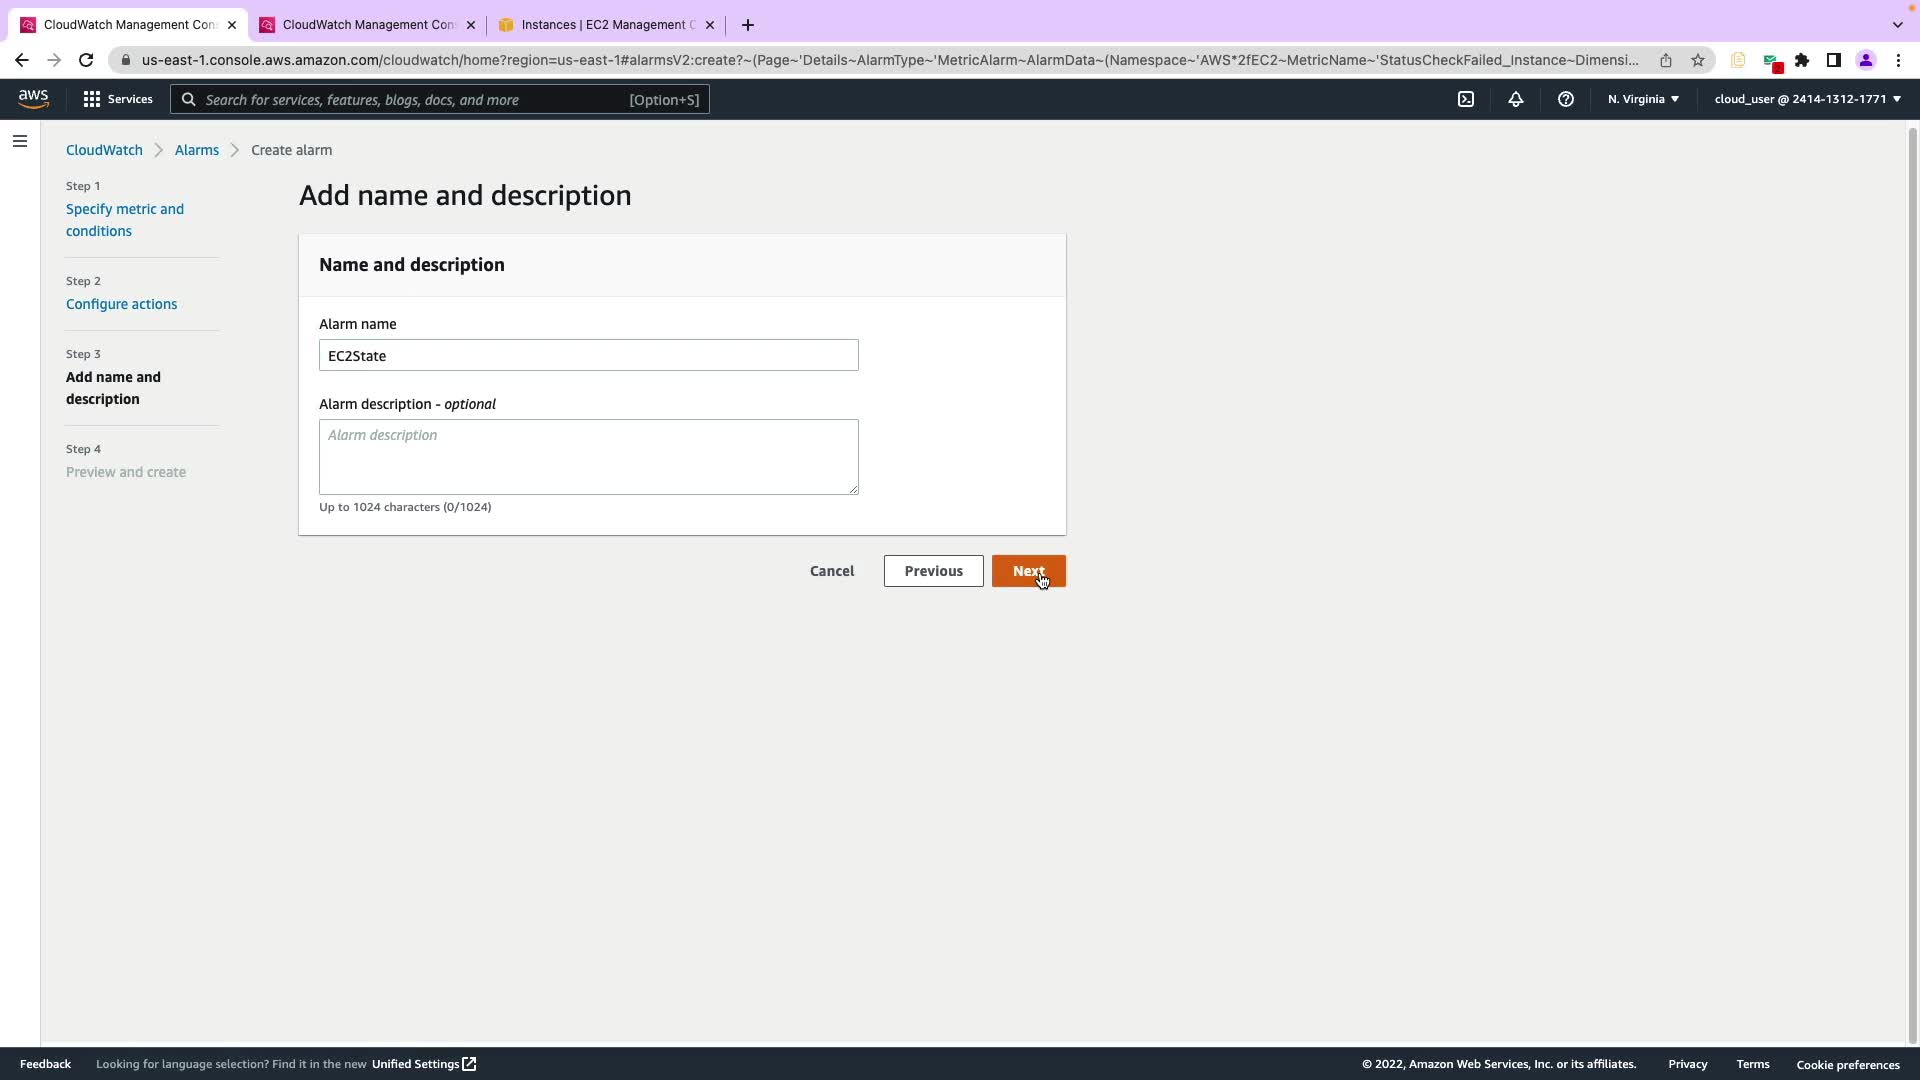Click the Previous button
Image resolution: width=1920 pixels, height=1080 pixels.
(933, 571)
